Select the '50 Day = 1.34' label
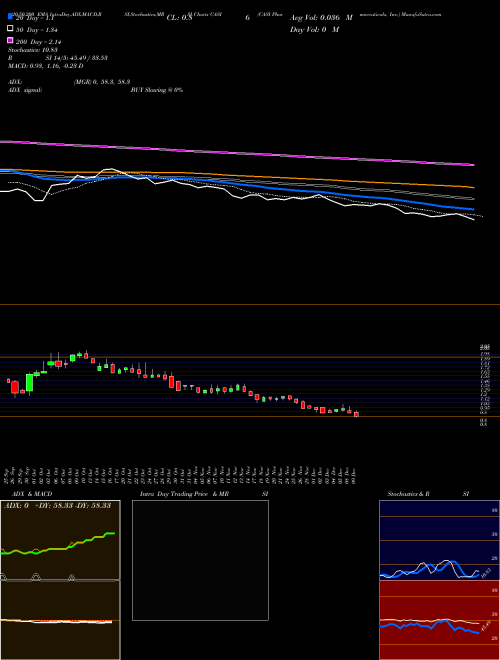 point(37,30)
